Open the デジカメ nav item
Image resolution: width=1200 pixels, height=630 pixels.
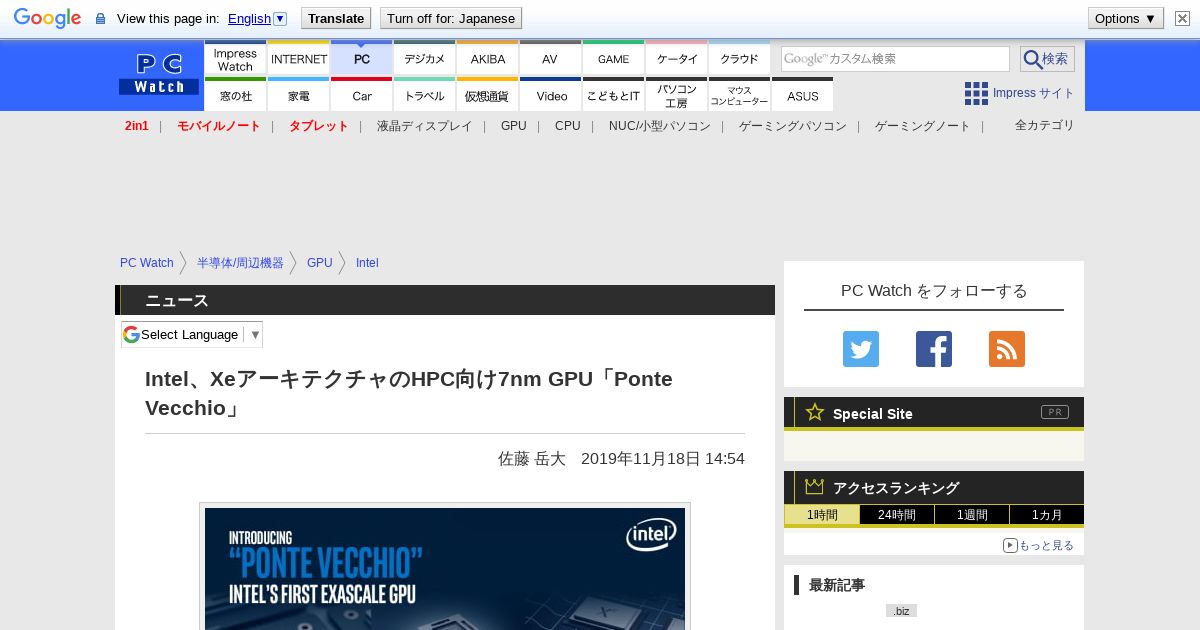coord(425,59)
